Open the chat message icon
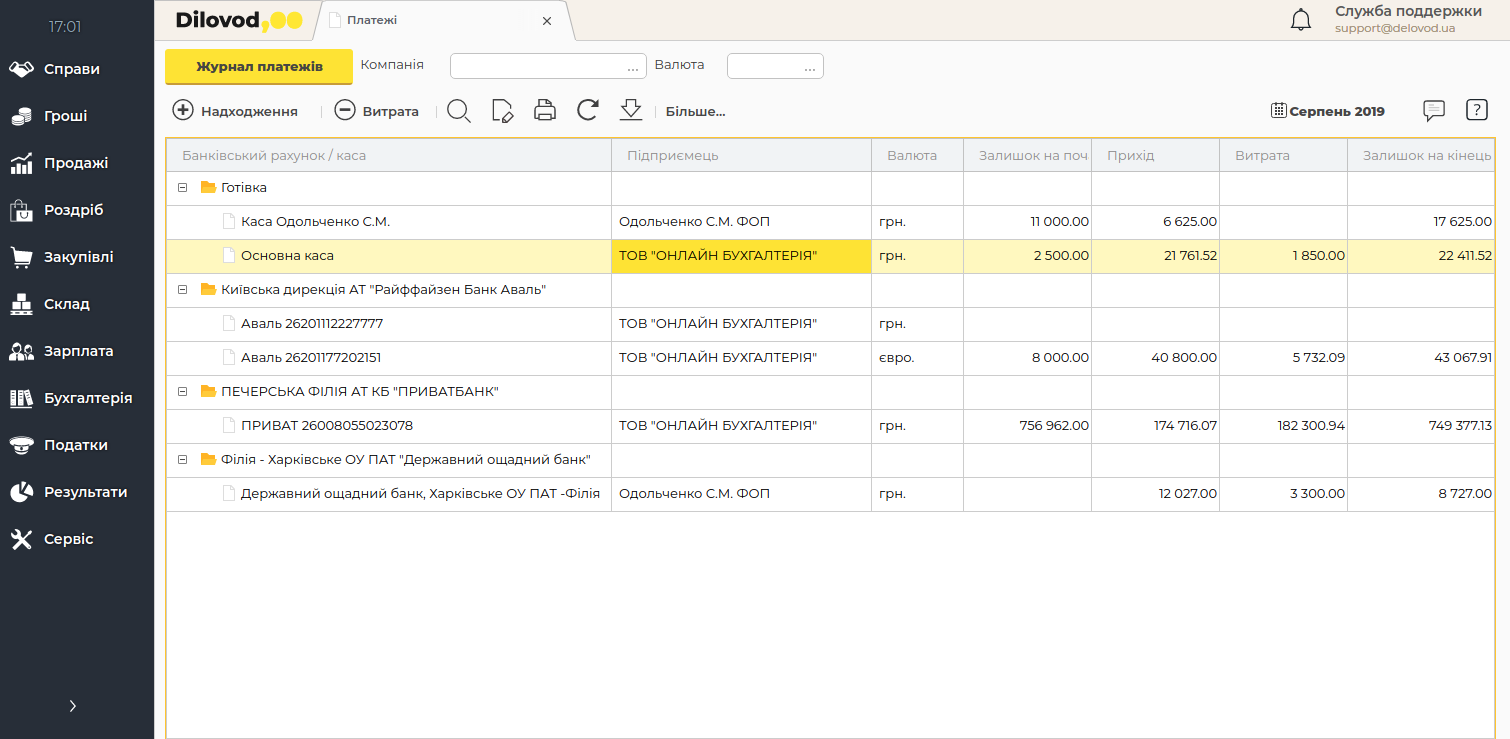Viewport: 1510px width, 739px height. [x=1434, y=111]
